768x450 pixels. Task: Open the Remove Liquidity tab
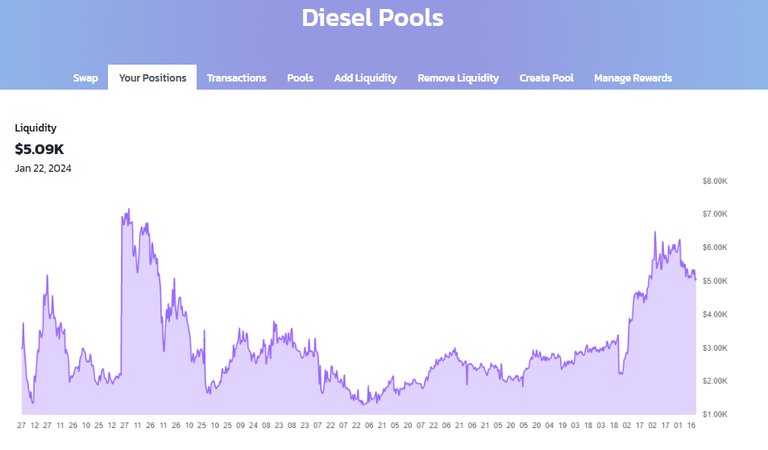[x=458, y=78]
